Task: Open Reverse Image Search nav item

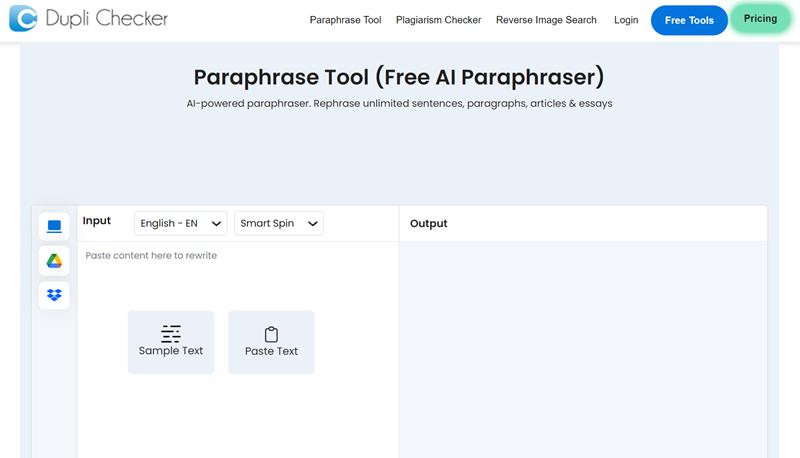Action: (x=546, y=20)
